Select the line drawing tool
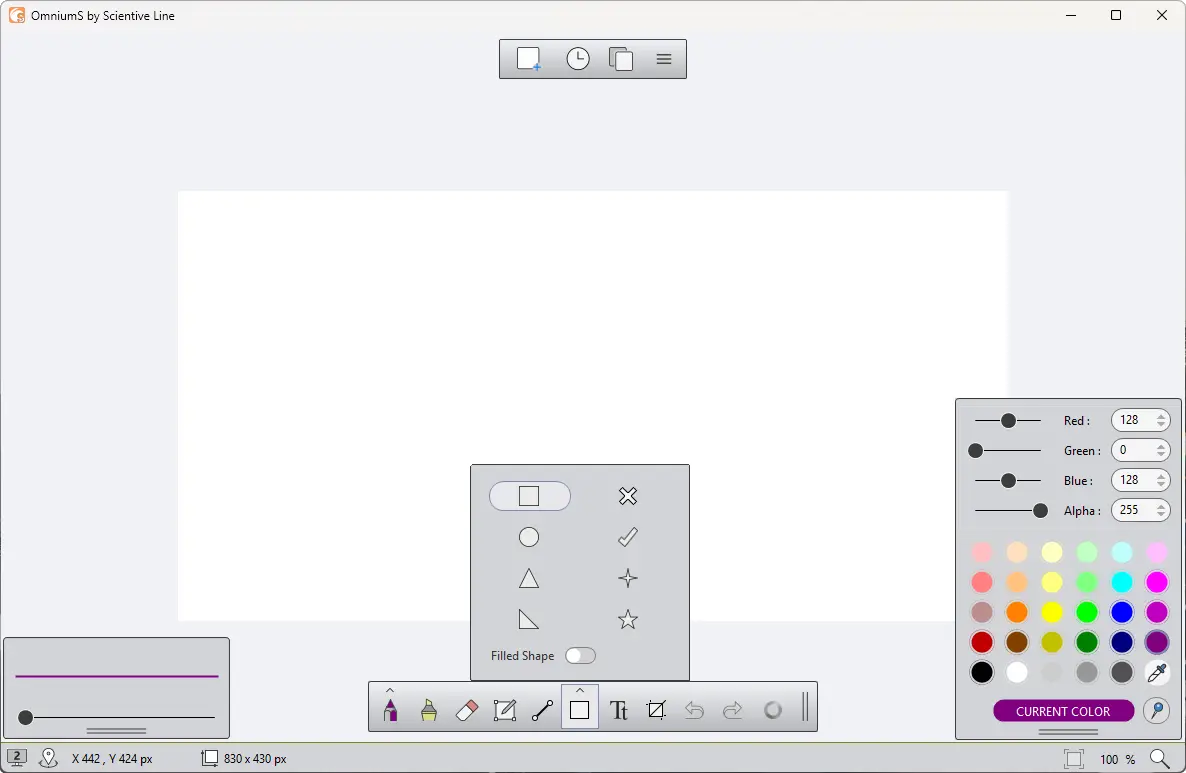This screenshot has height=773, width=1186. [542, 710]
